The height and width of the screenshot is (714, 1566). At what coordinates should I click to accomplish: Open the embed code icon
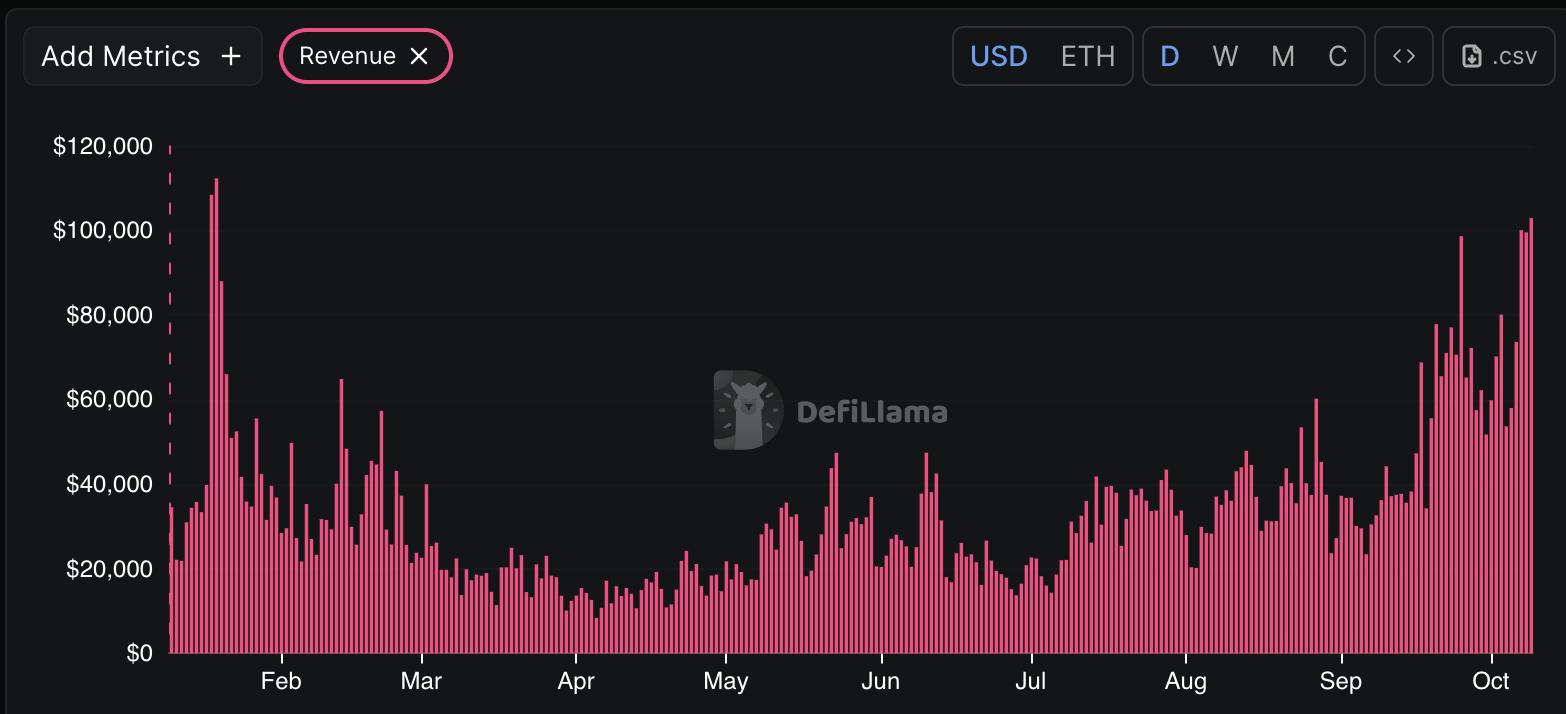click(1404, 56)
